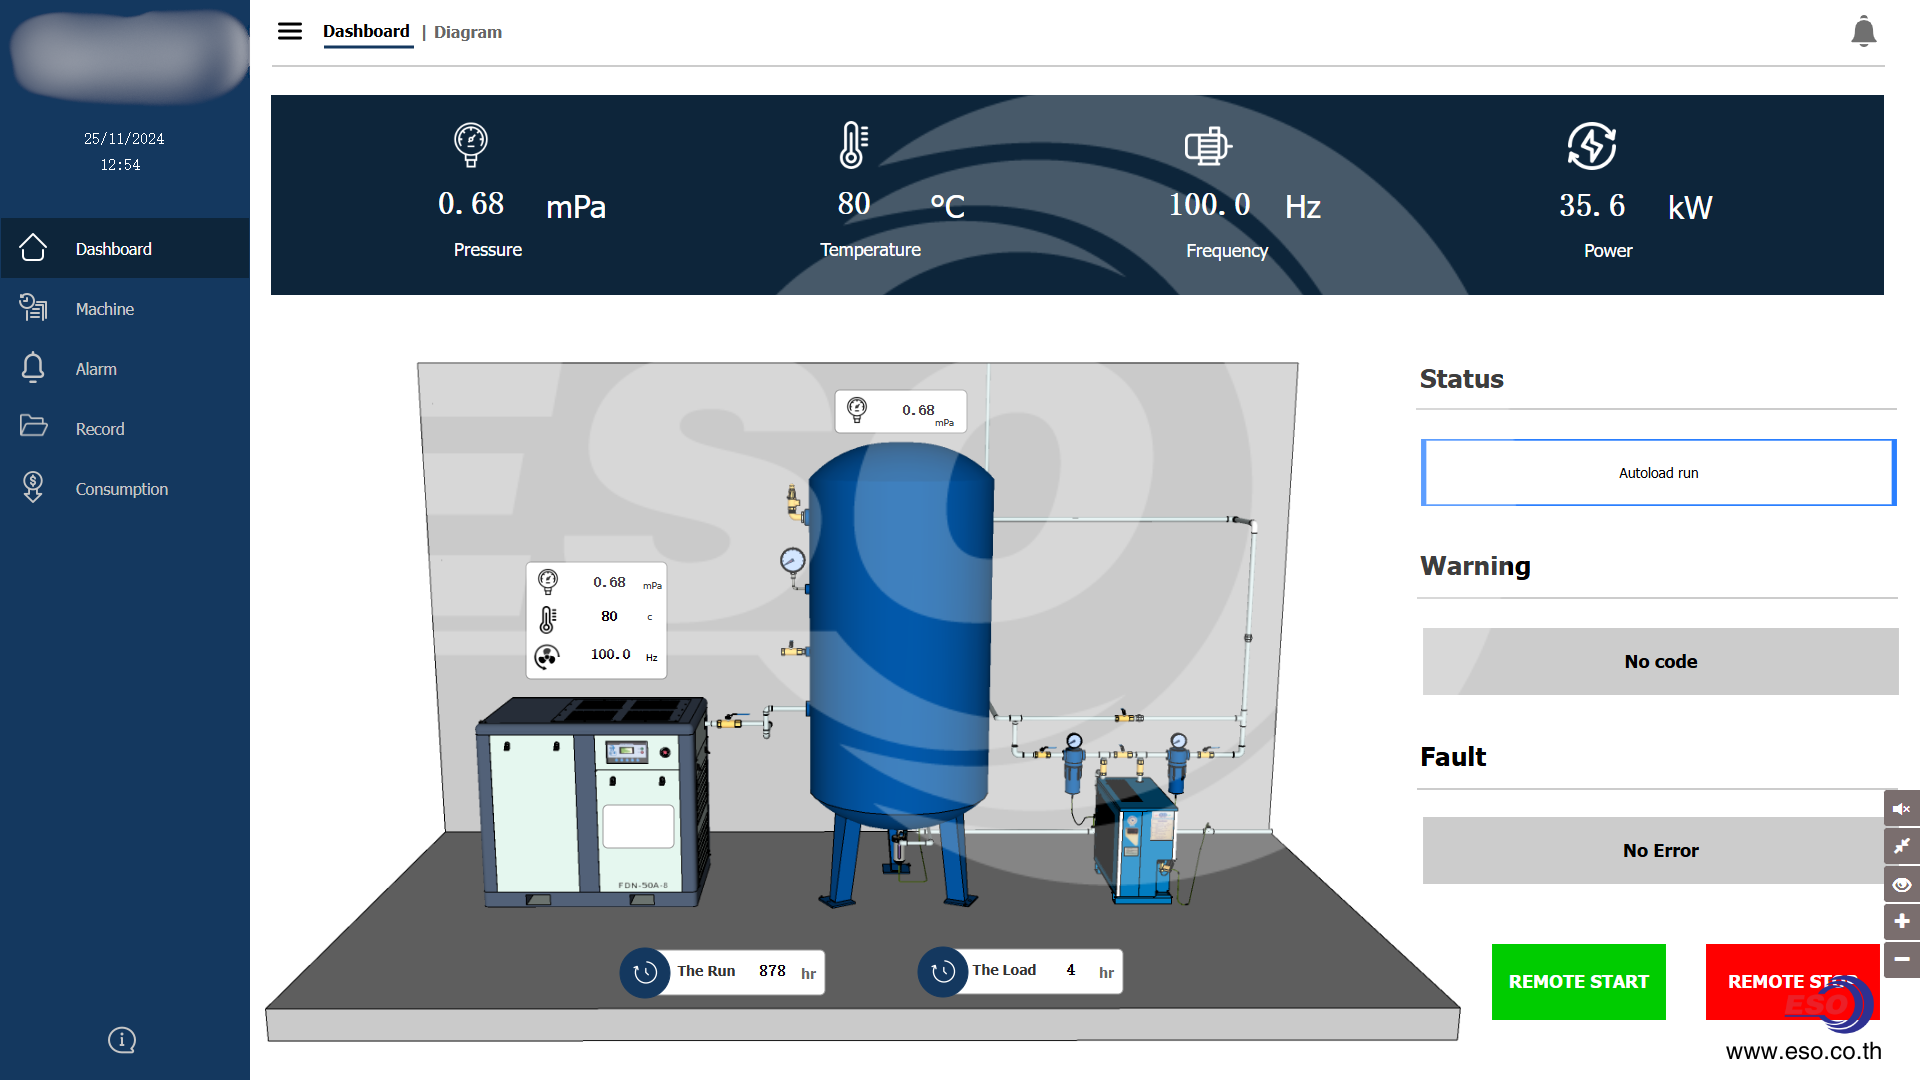Click the pressure gauge icon in header
The image size is (1920, 1080).
470,144
